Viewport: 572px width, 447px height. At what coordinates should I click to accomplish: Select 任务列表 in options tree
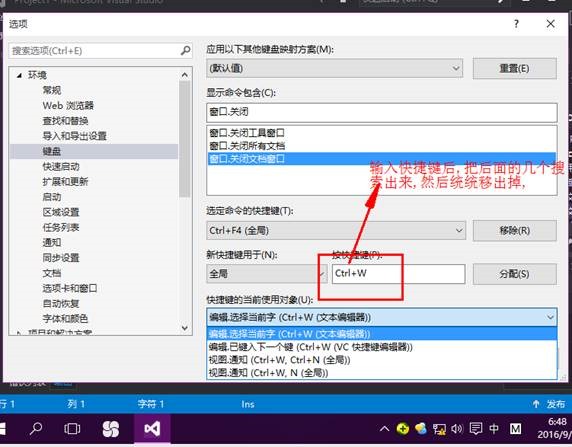61,227
